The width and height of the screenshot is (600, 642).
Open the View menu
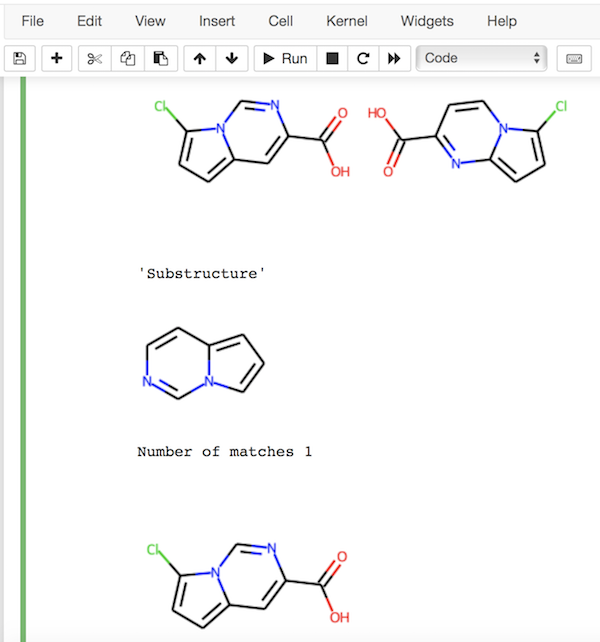(150, 21)
